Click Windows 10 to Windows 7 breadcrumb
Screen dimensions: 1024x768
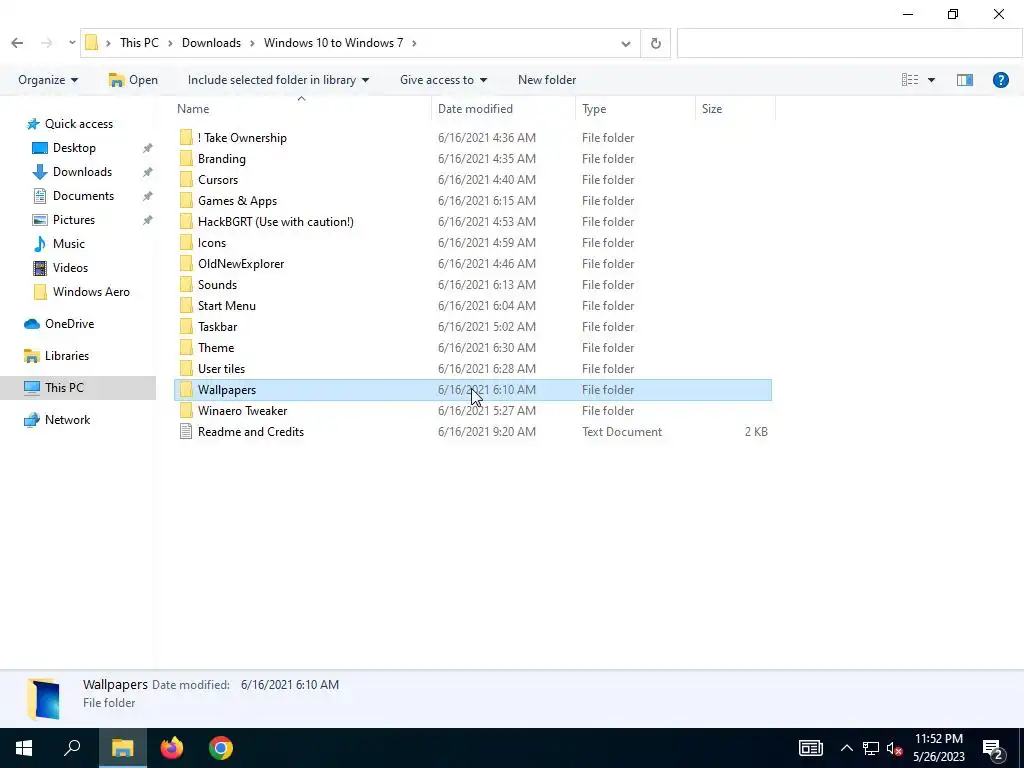[333, 43]
